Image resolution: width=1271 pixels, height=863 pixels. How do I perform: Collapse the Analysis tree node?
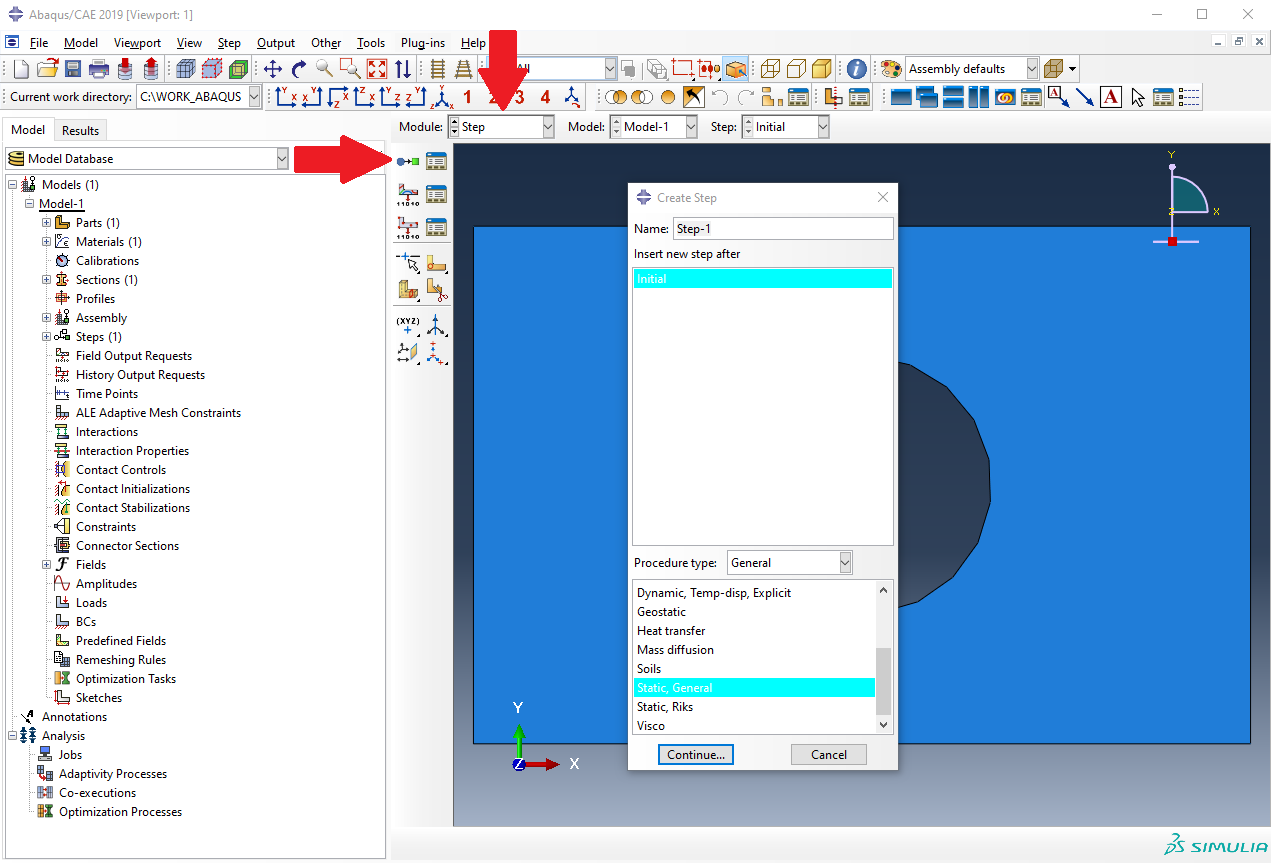(13, 736)
